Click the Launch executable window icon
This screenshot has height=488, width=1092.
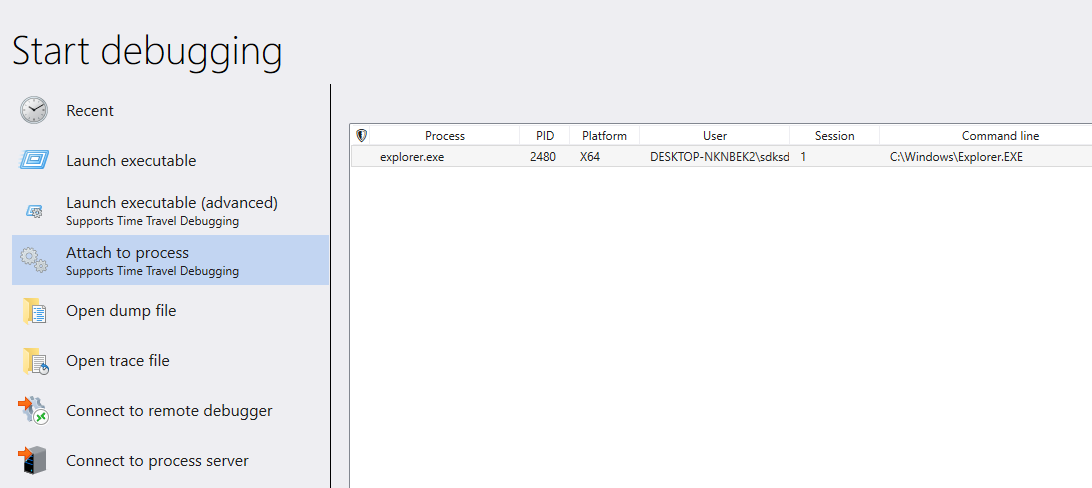[x=33, y=160]
